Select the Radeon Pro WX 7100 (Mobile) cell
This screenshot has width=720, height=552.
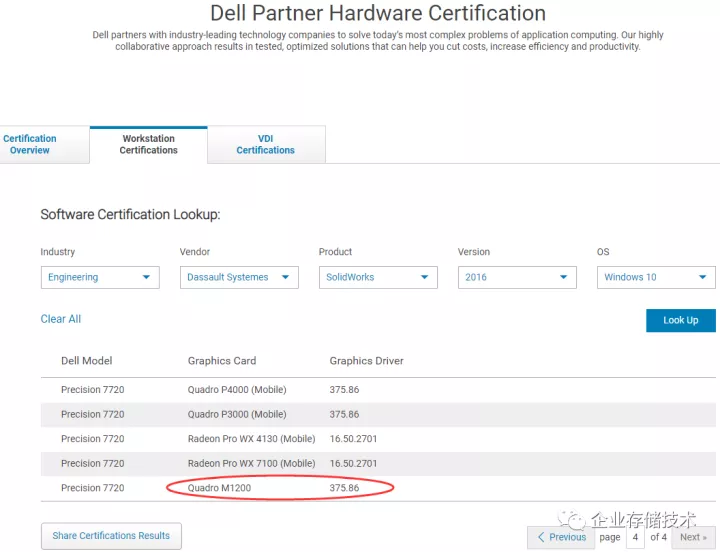pyautogui.click(x=252, y=463)
